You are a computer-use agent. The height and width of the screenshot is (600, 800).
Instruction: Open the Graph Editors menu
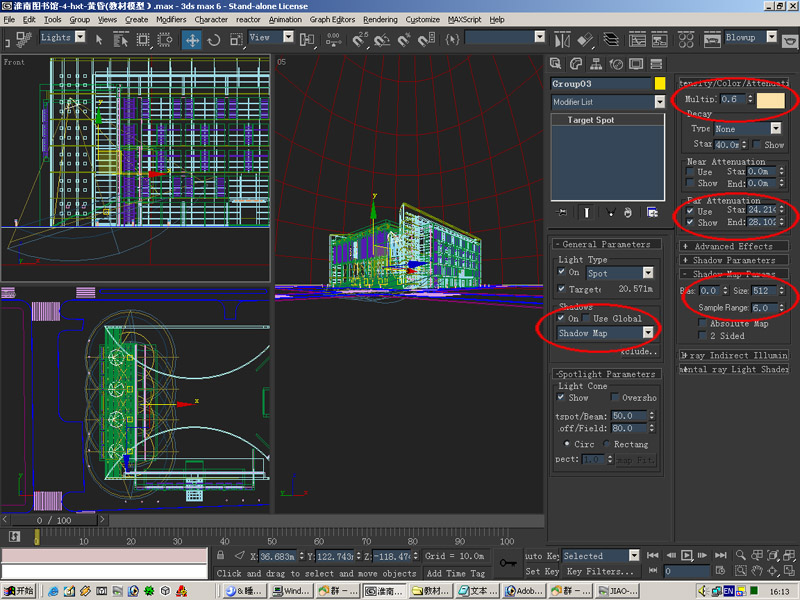point(332,19)
